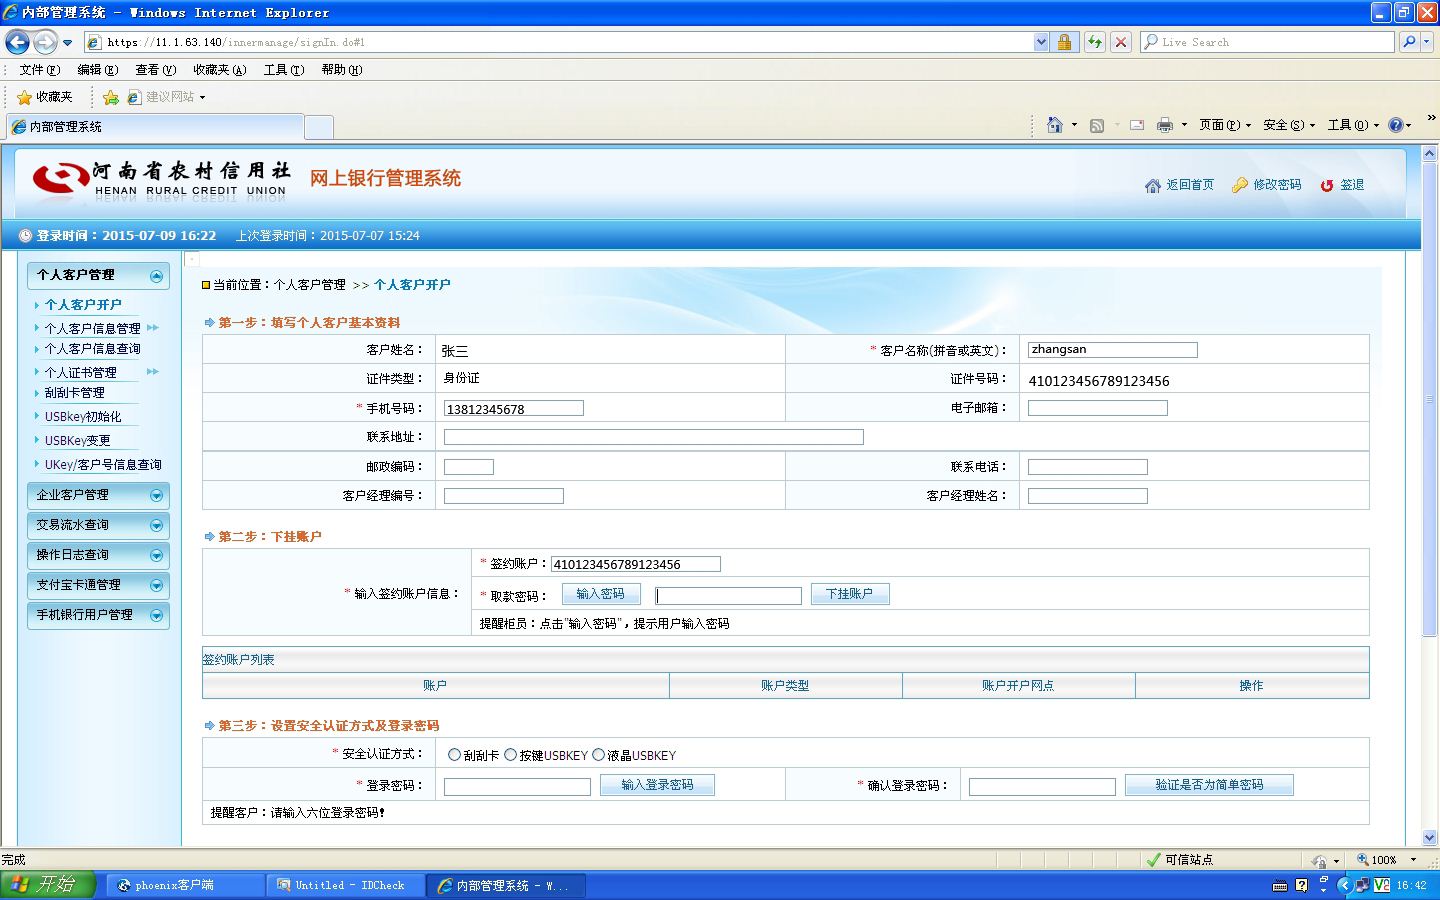Image resolution: width=1440 pixels, height=900 pixels.
Task: Click the 输入登录密码 button
Action: click(x=657, y=785)
